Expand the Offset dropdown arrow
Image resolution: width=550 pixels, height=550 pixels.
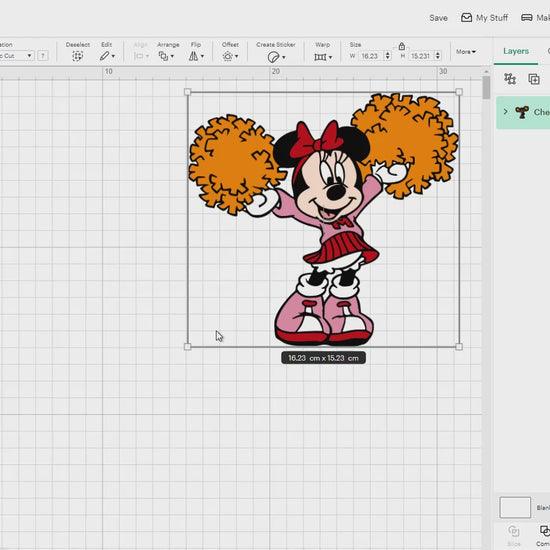click(x=236, y=56)
